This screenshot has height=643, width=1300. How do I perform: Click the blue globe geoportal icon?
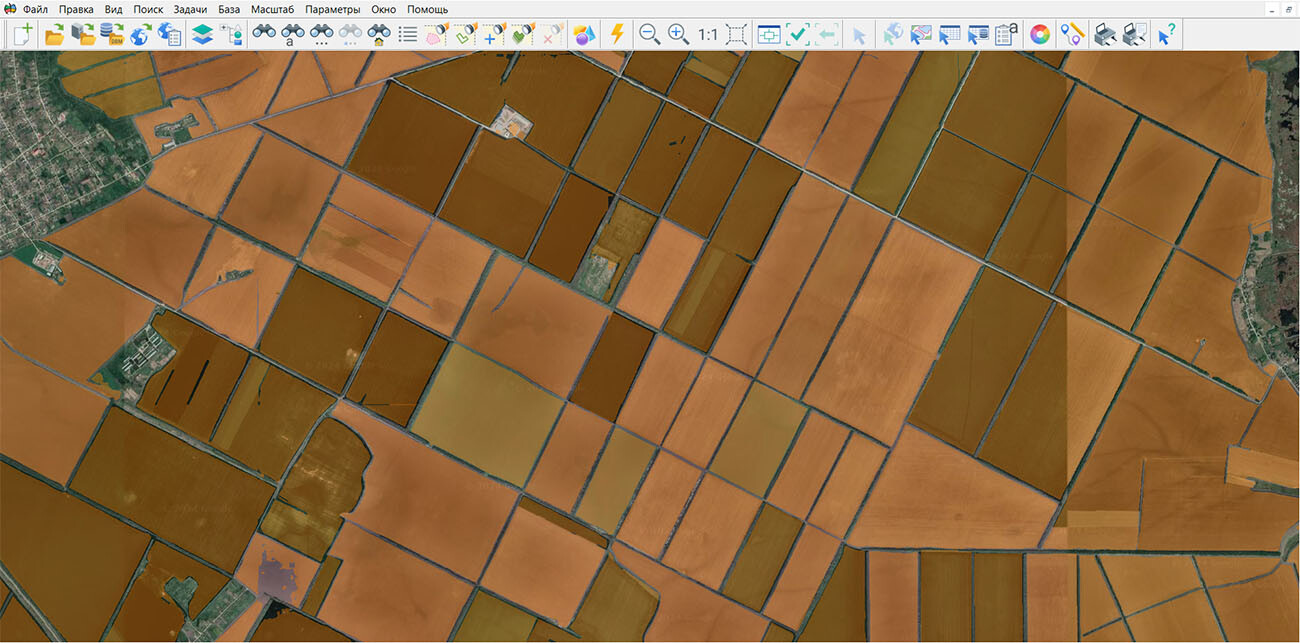[140, 34]
